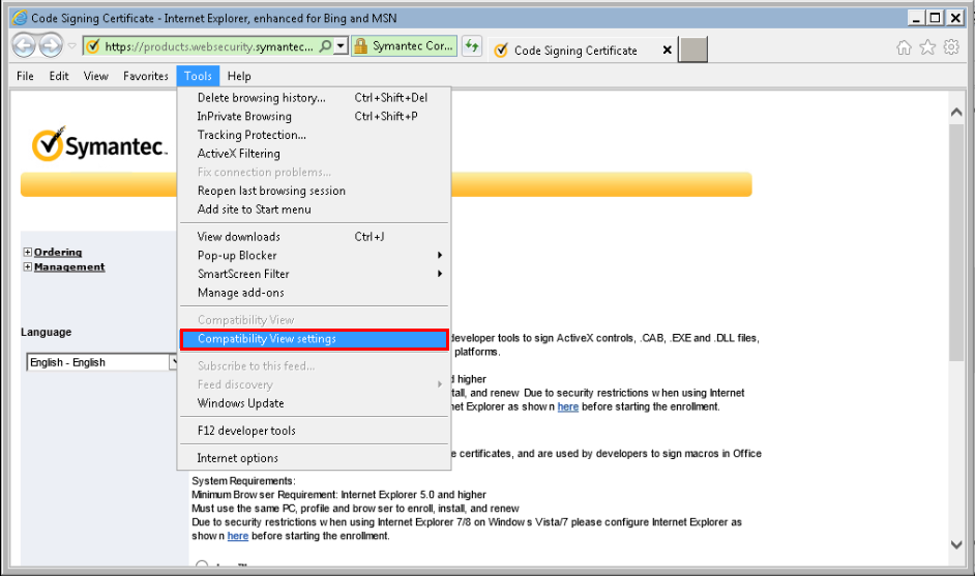The image size is (975, 576).
Task: Launch Windows Update
Action: point(313,404)
